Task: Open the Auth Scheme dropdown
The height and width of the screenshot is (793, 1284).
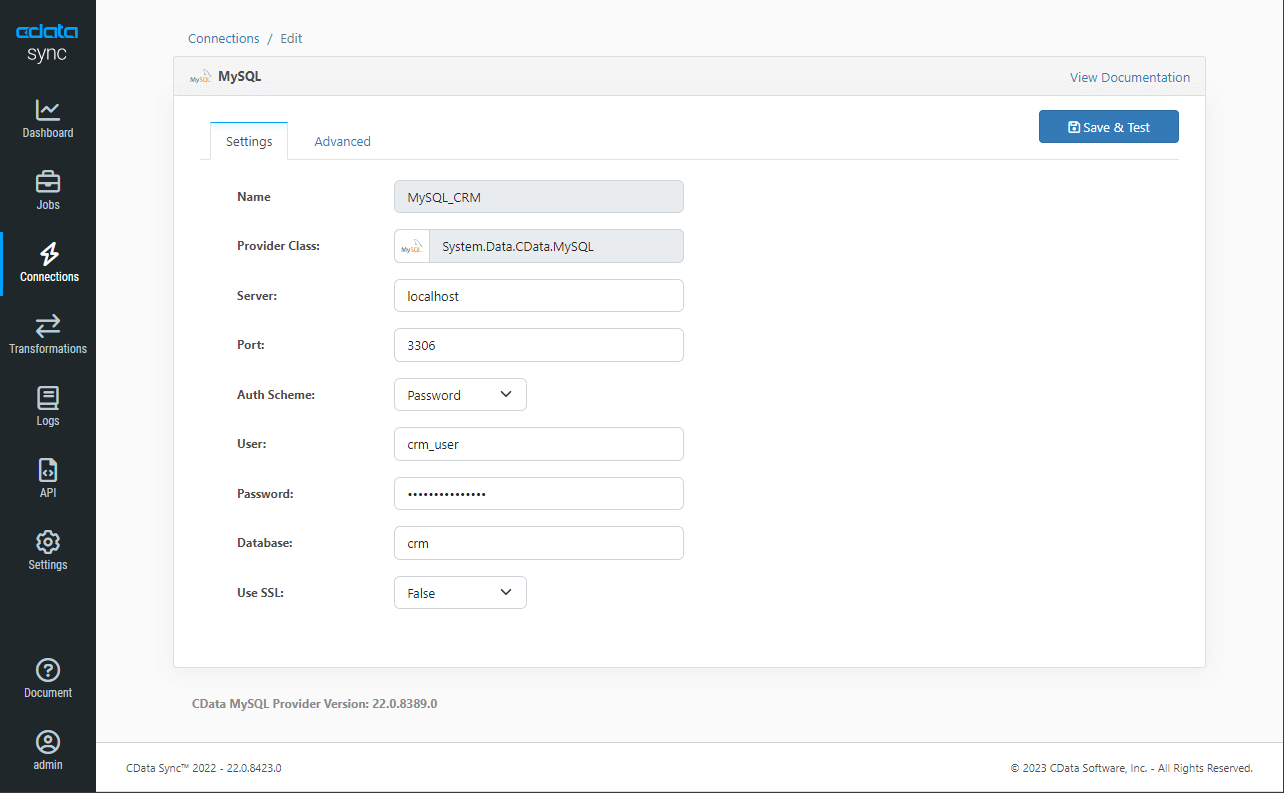Action: point(460,394)
